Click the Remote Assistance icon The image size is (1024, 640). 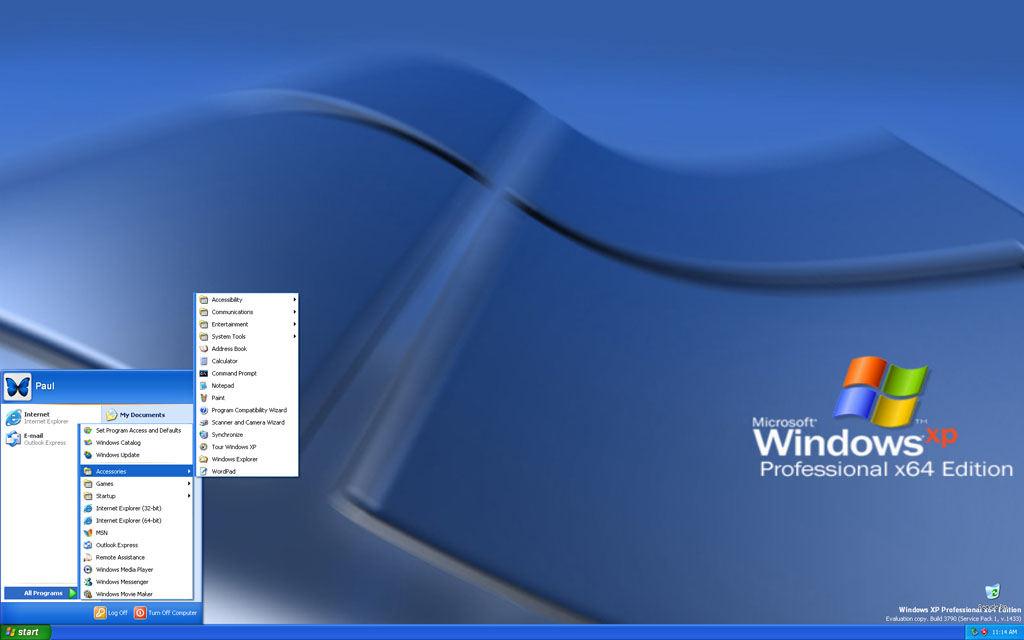88,558
